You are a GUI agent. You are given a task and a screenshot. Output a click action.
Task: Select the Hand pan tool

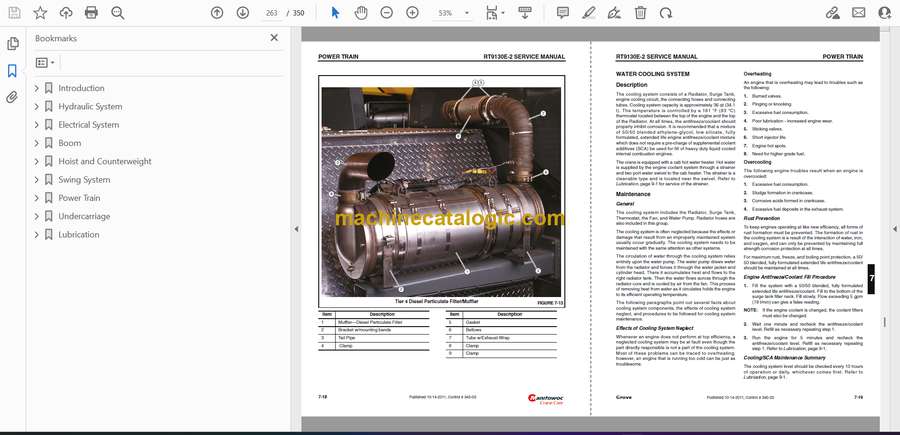click(x=361, y=13)
